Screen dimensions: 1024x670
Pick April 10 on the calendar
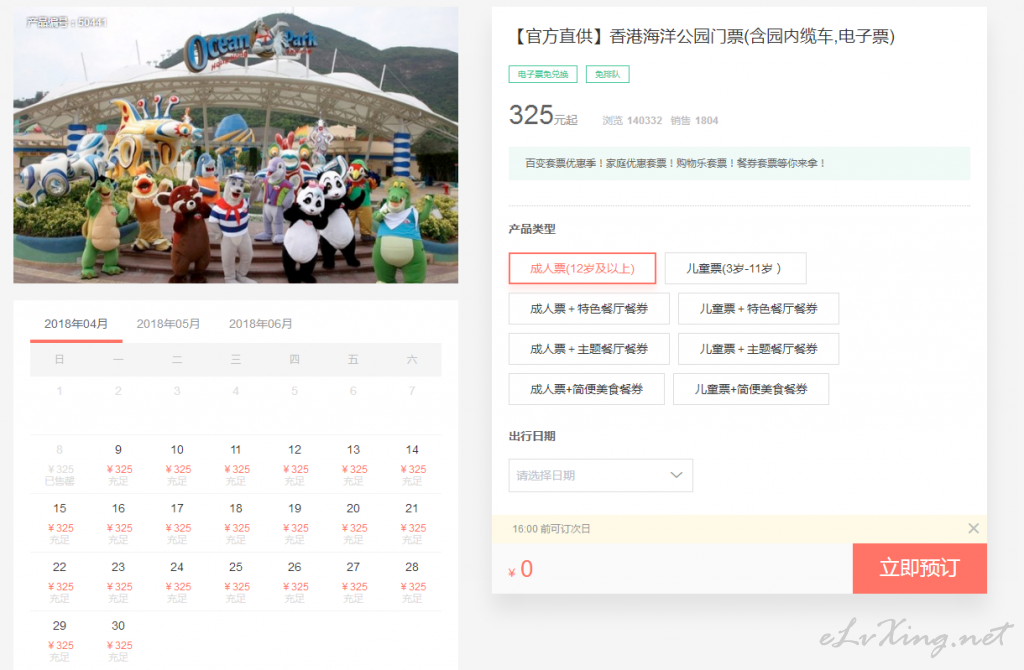[x=177, y=465]
